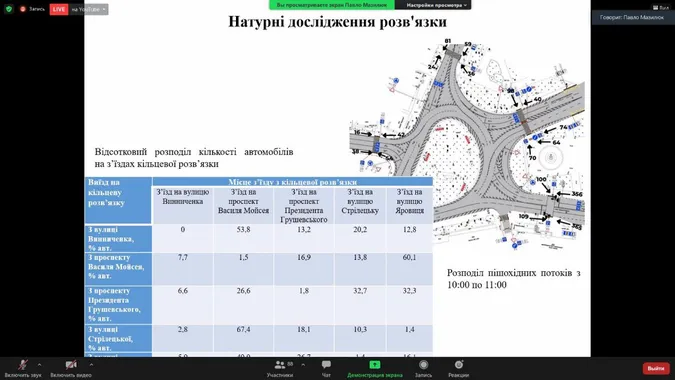Expand audio options caret next to 'Включить звук'
Screen dimensions: 675x380
tap(40, 365)
